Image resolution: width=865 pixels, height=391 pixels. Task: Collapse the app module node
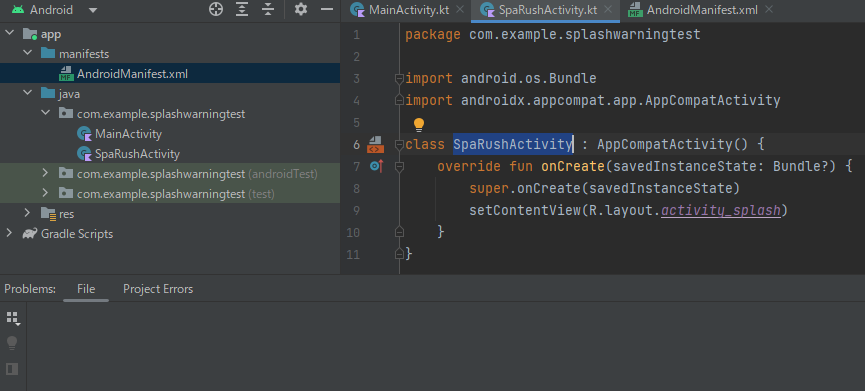coord(9,34)
